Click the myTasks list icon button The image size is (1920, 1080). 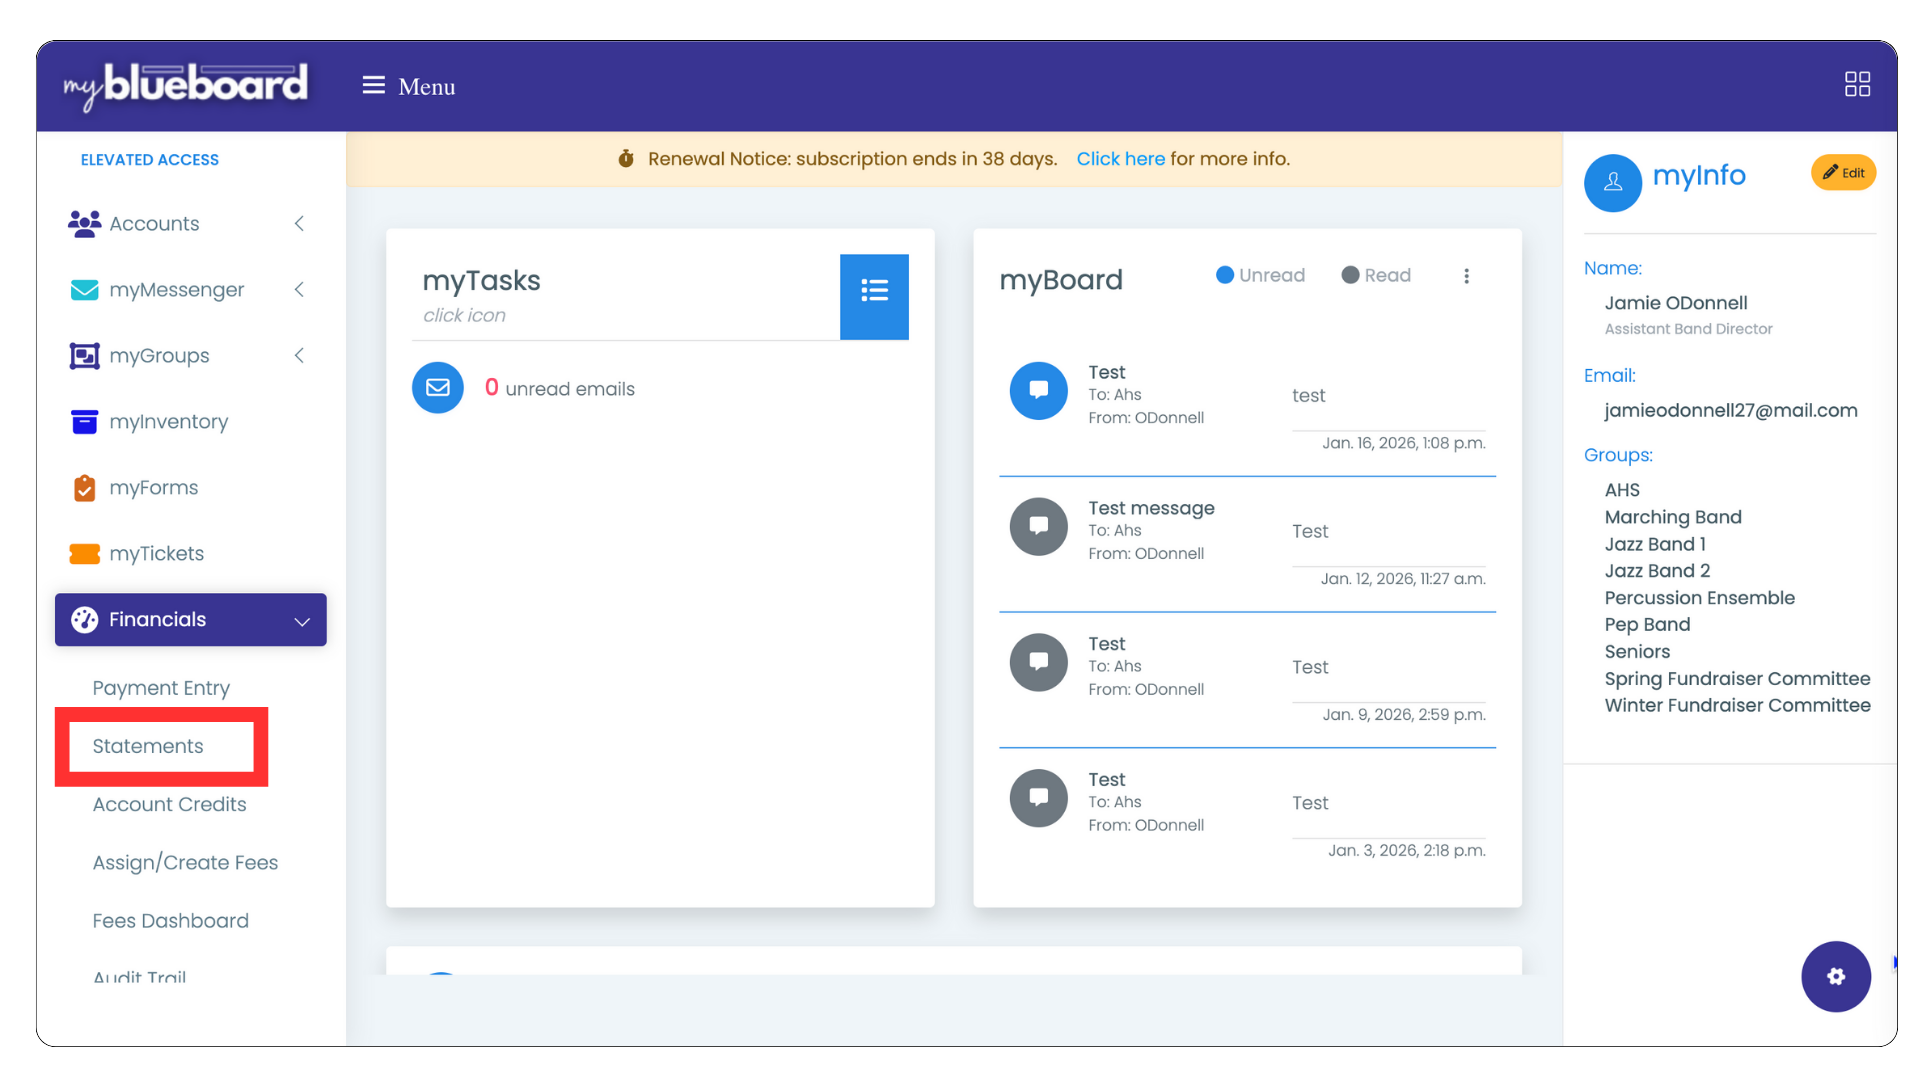pyautogui.click(x=874, y=296)
